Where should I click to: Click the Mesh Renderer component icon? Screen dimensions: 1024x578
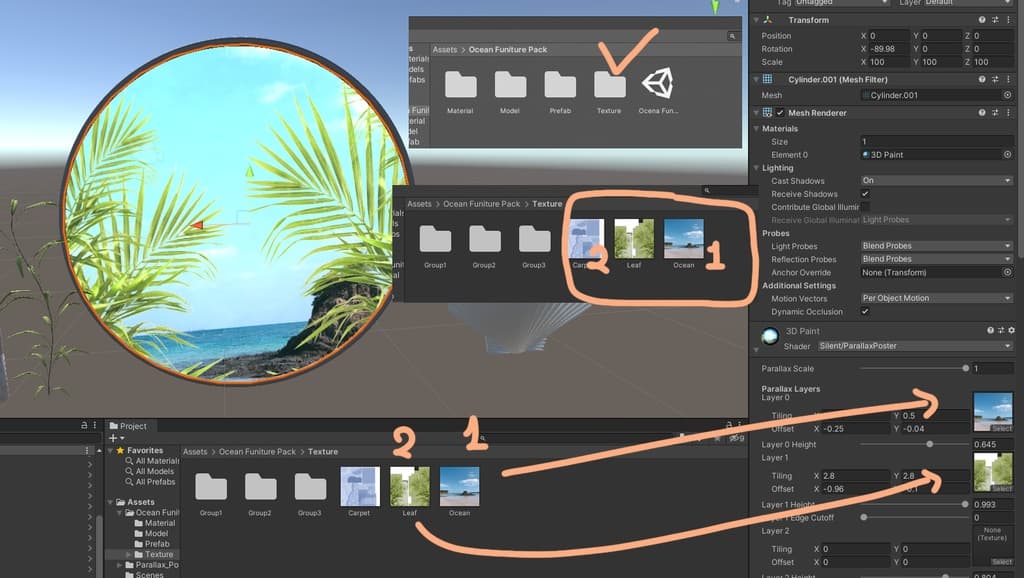pyautogui.click(x=768, y=112)
